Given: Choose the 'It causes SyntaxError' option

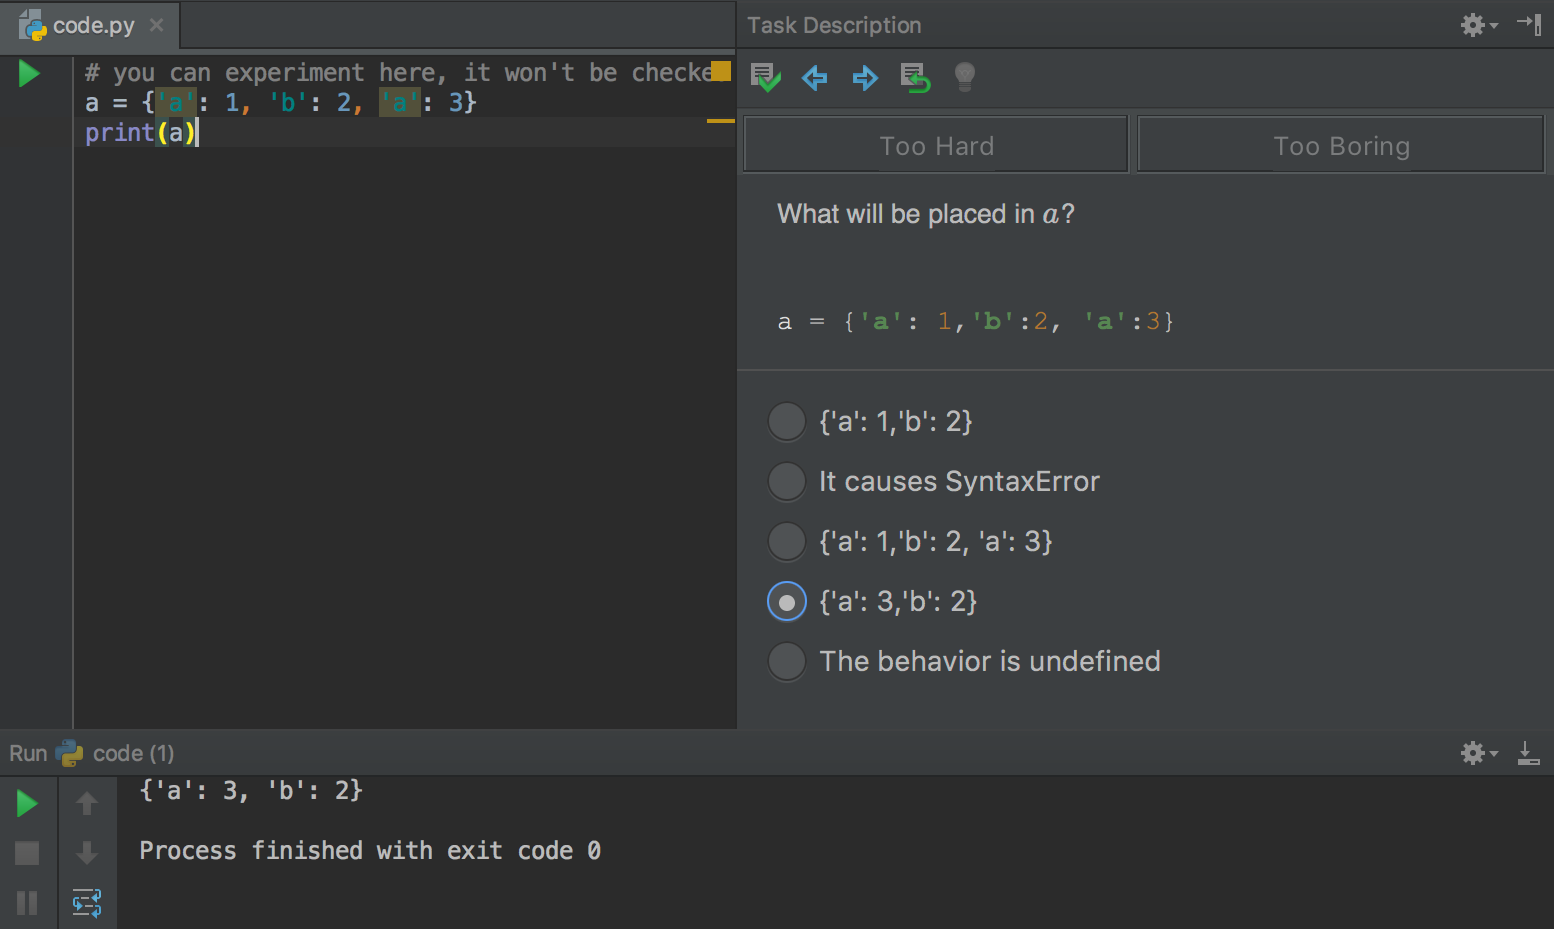Looking at the screenshot, I should click(786, 481).
